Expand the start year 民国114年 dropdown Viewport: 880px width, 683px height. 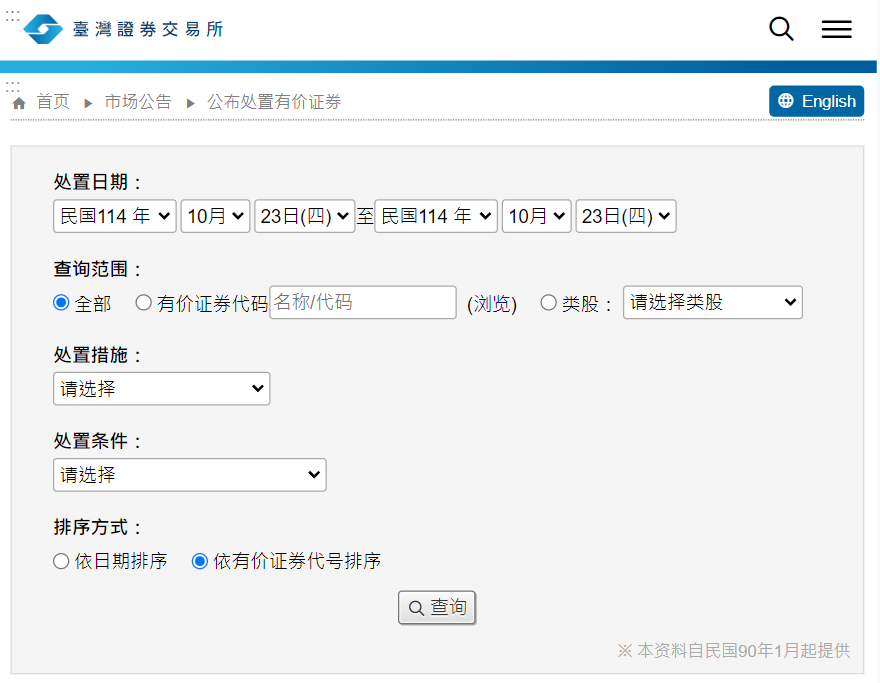[115, 216]
